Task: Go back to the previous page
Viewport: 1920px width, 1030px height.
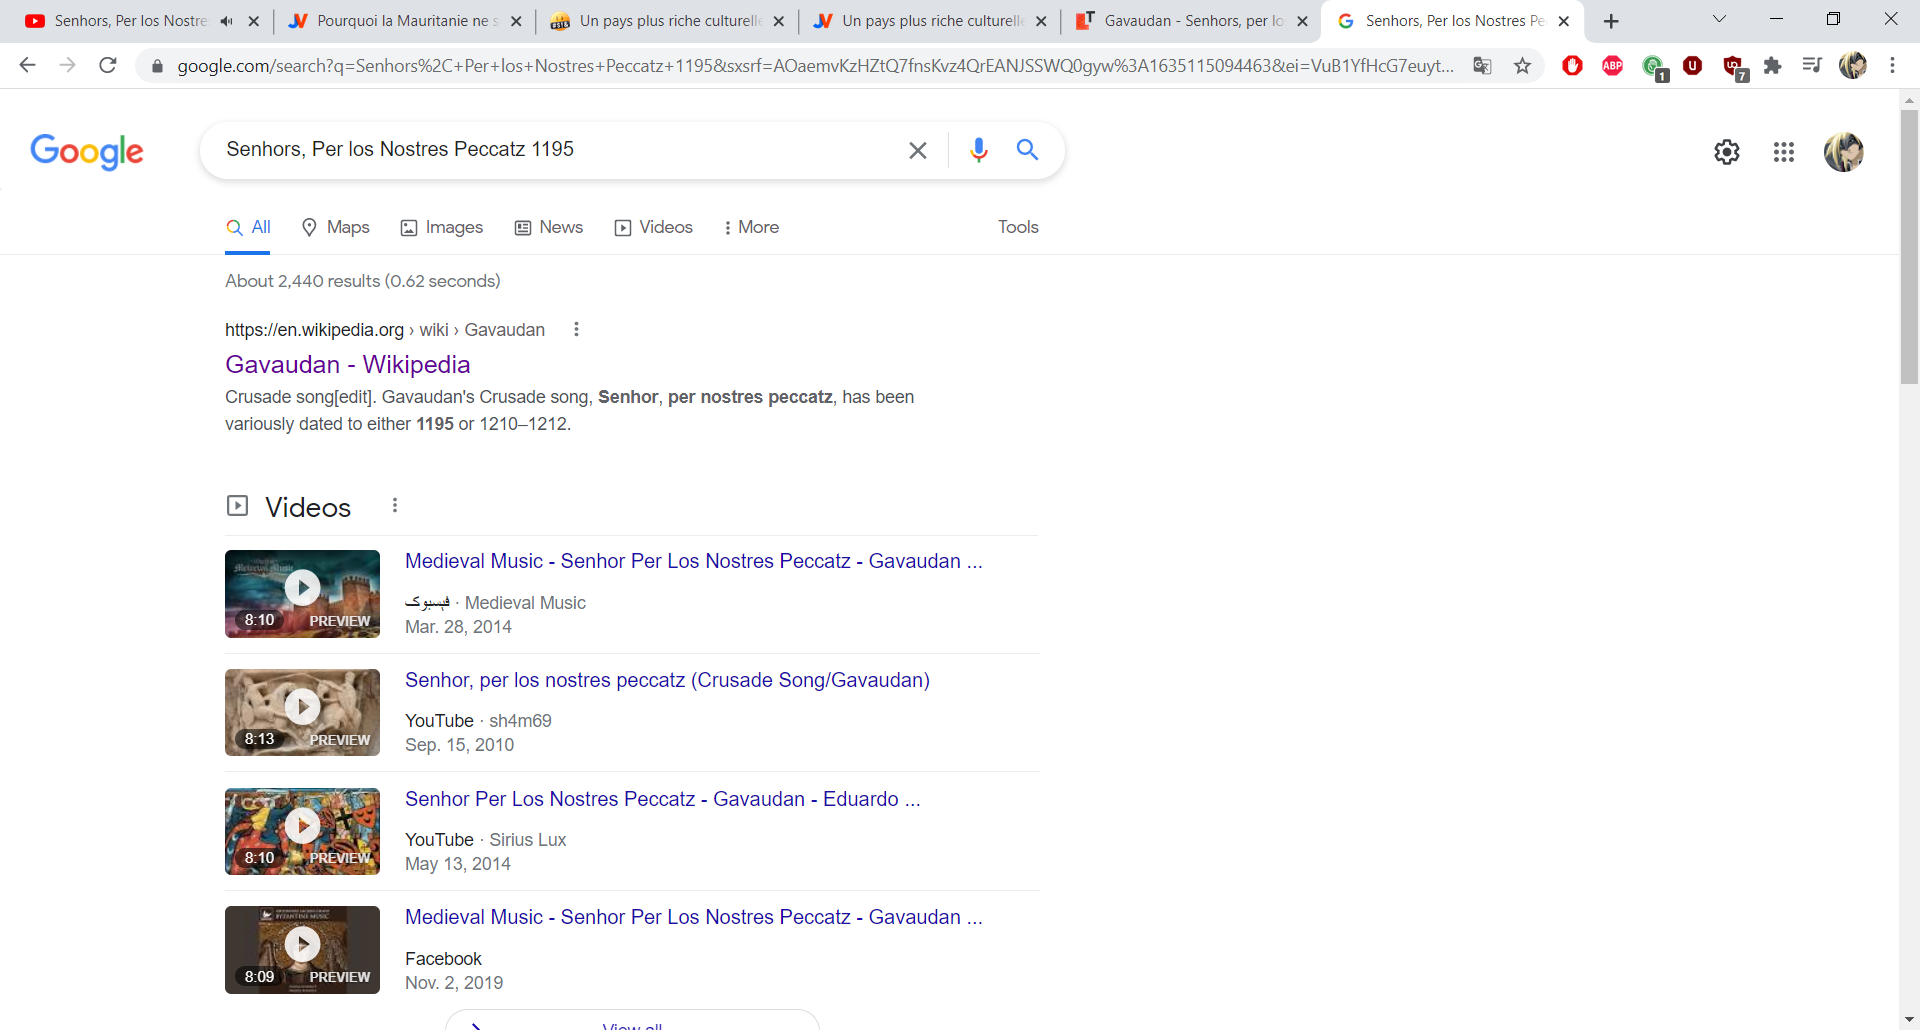Action: pyautogui.click(x=28, y=66)
